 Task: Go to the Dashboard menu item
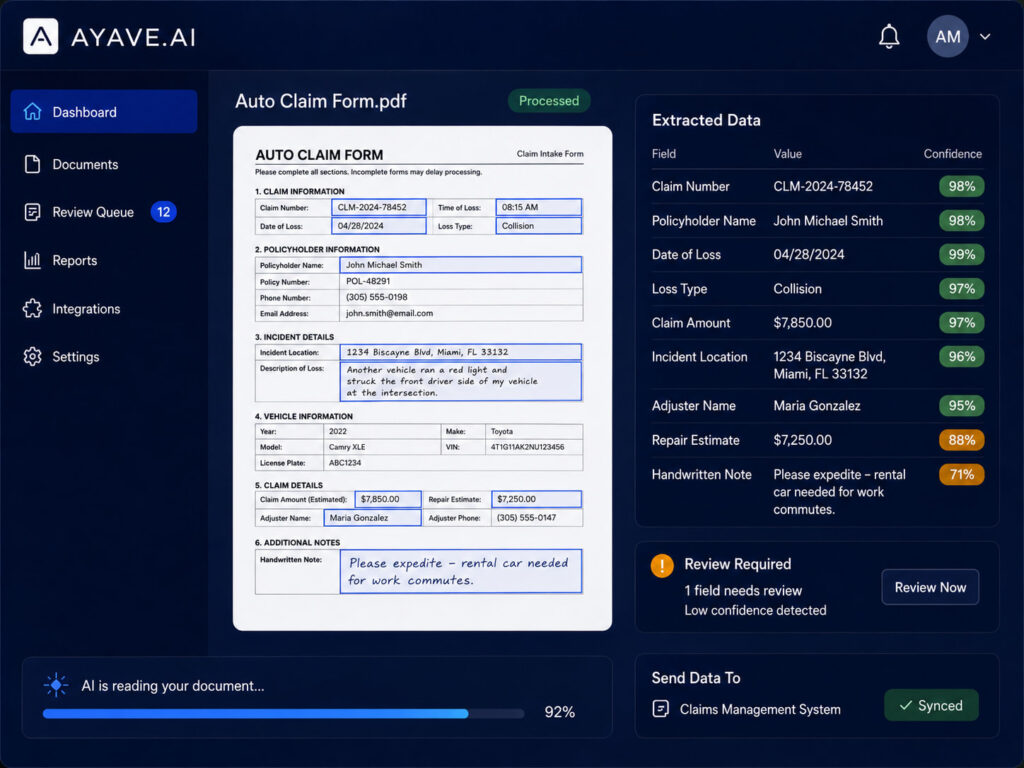[104, 112]
